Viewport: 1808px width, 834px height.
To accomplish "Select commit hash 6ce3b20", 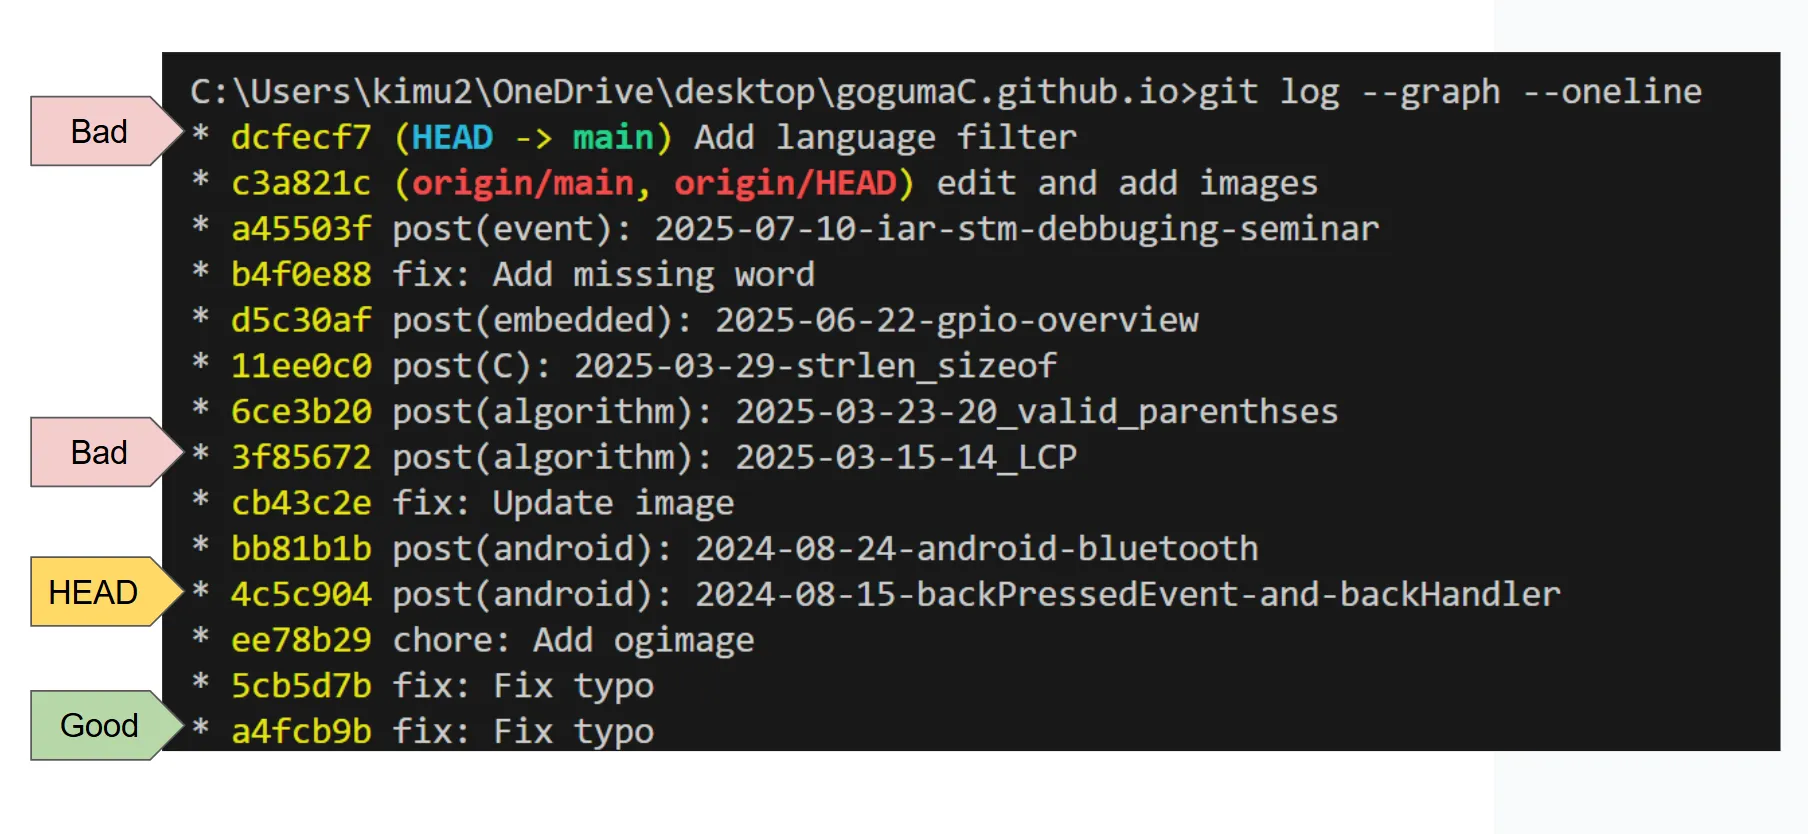I will (301, 412).
